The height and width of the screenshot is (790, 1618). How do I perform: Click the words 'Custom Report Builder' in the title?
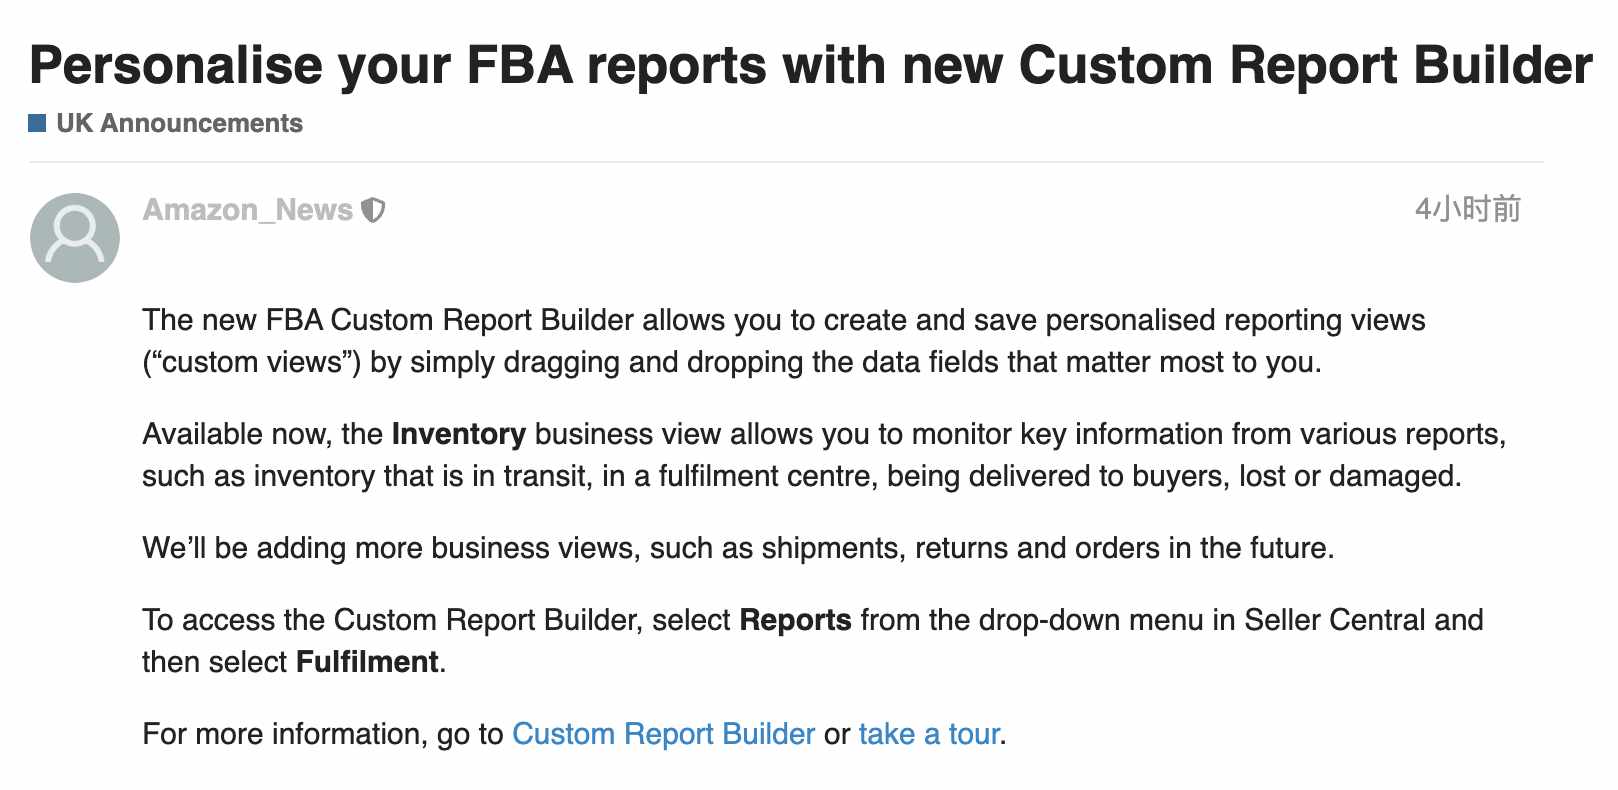[1306, 65]
